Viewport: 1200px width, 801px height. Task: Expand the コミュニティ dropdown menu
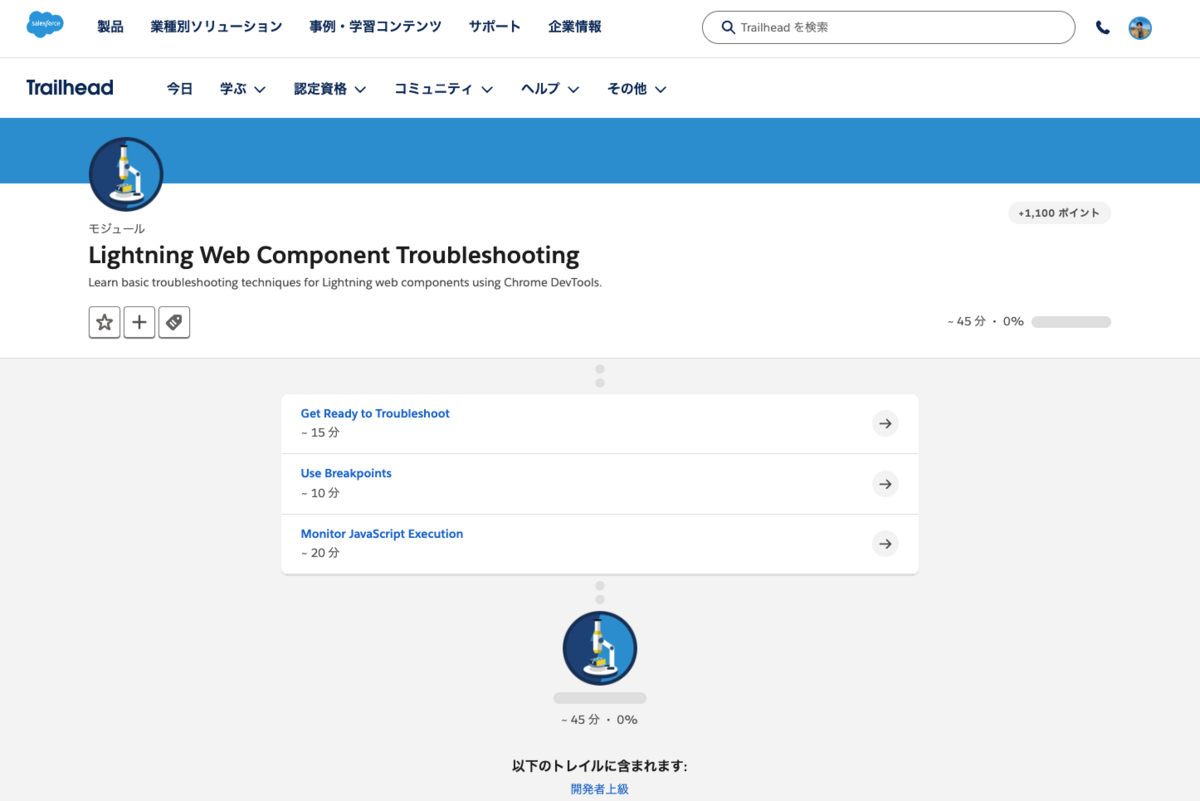click(444, 89)
